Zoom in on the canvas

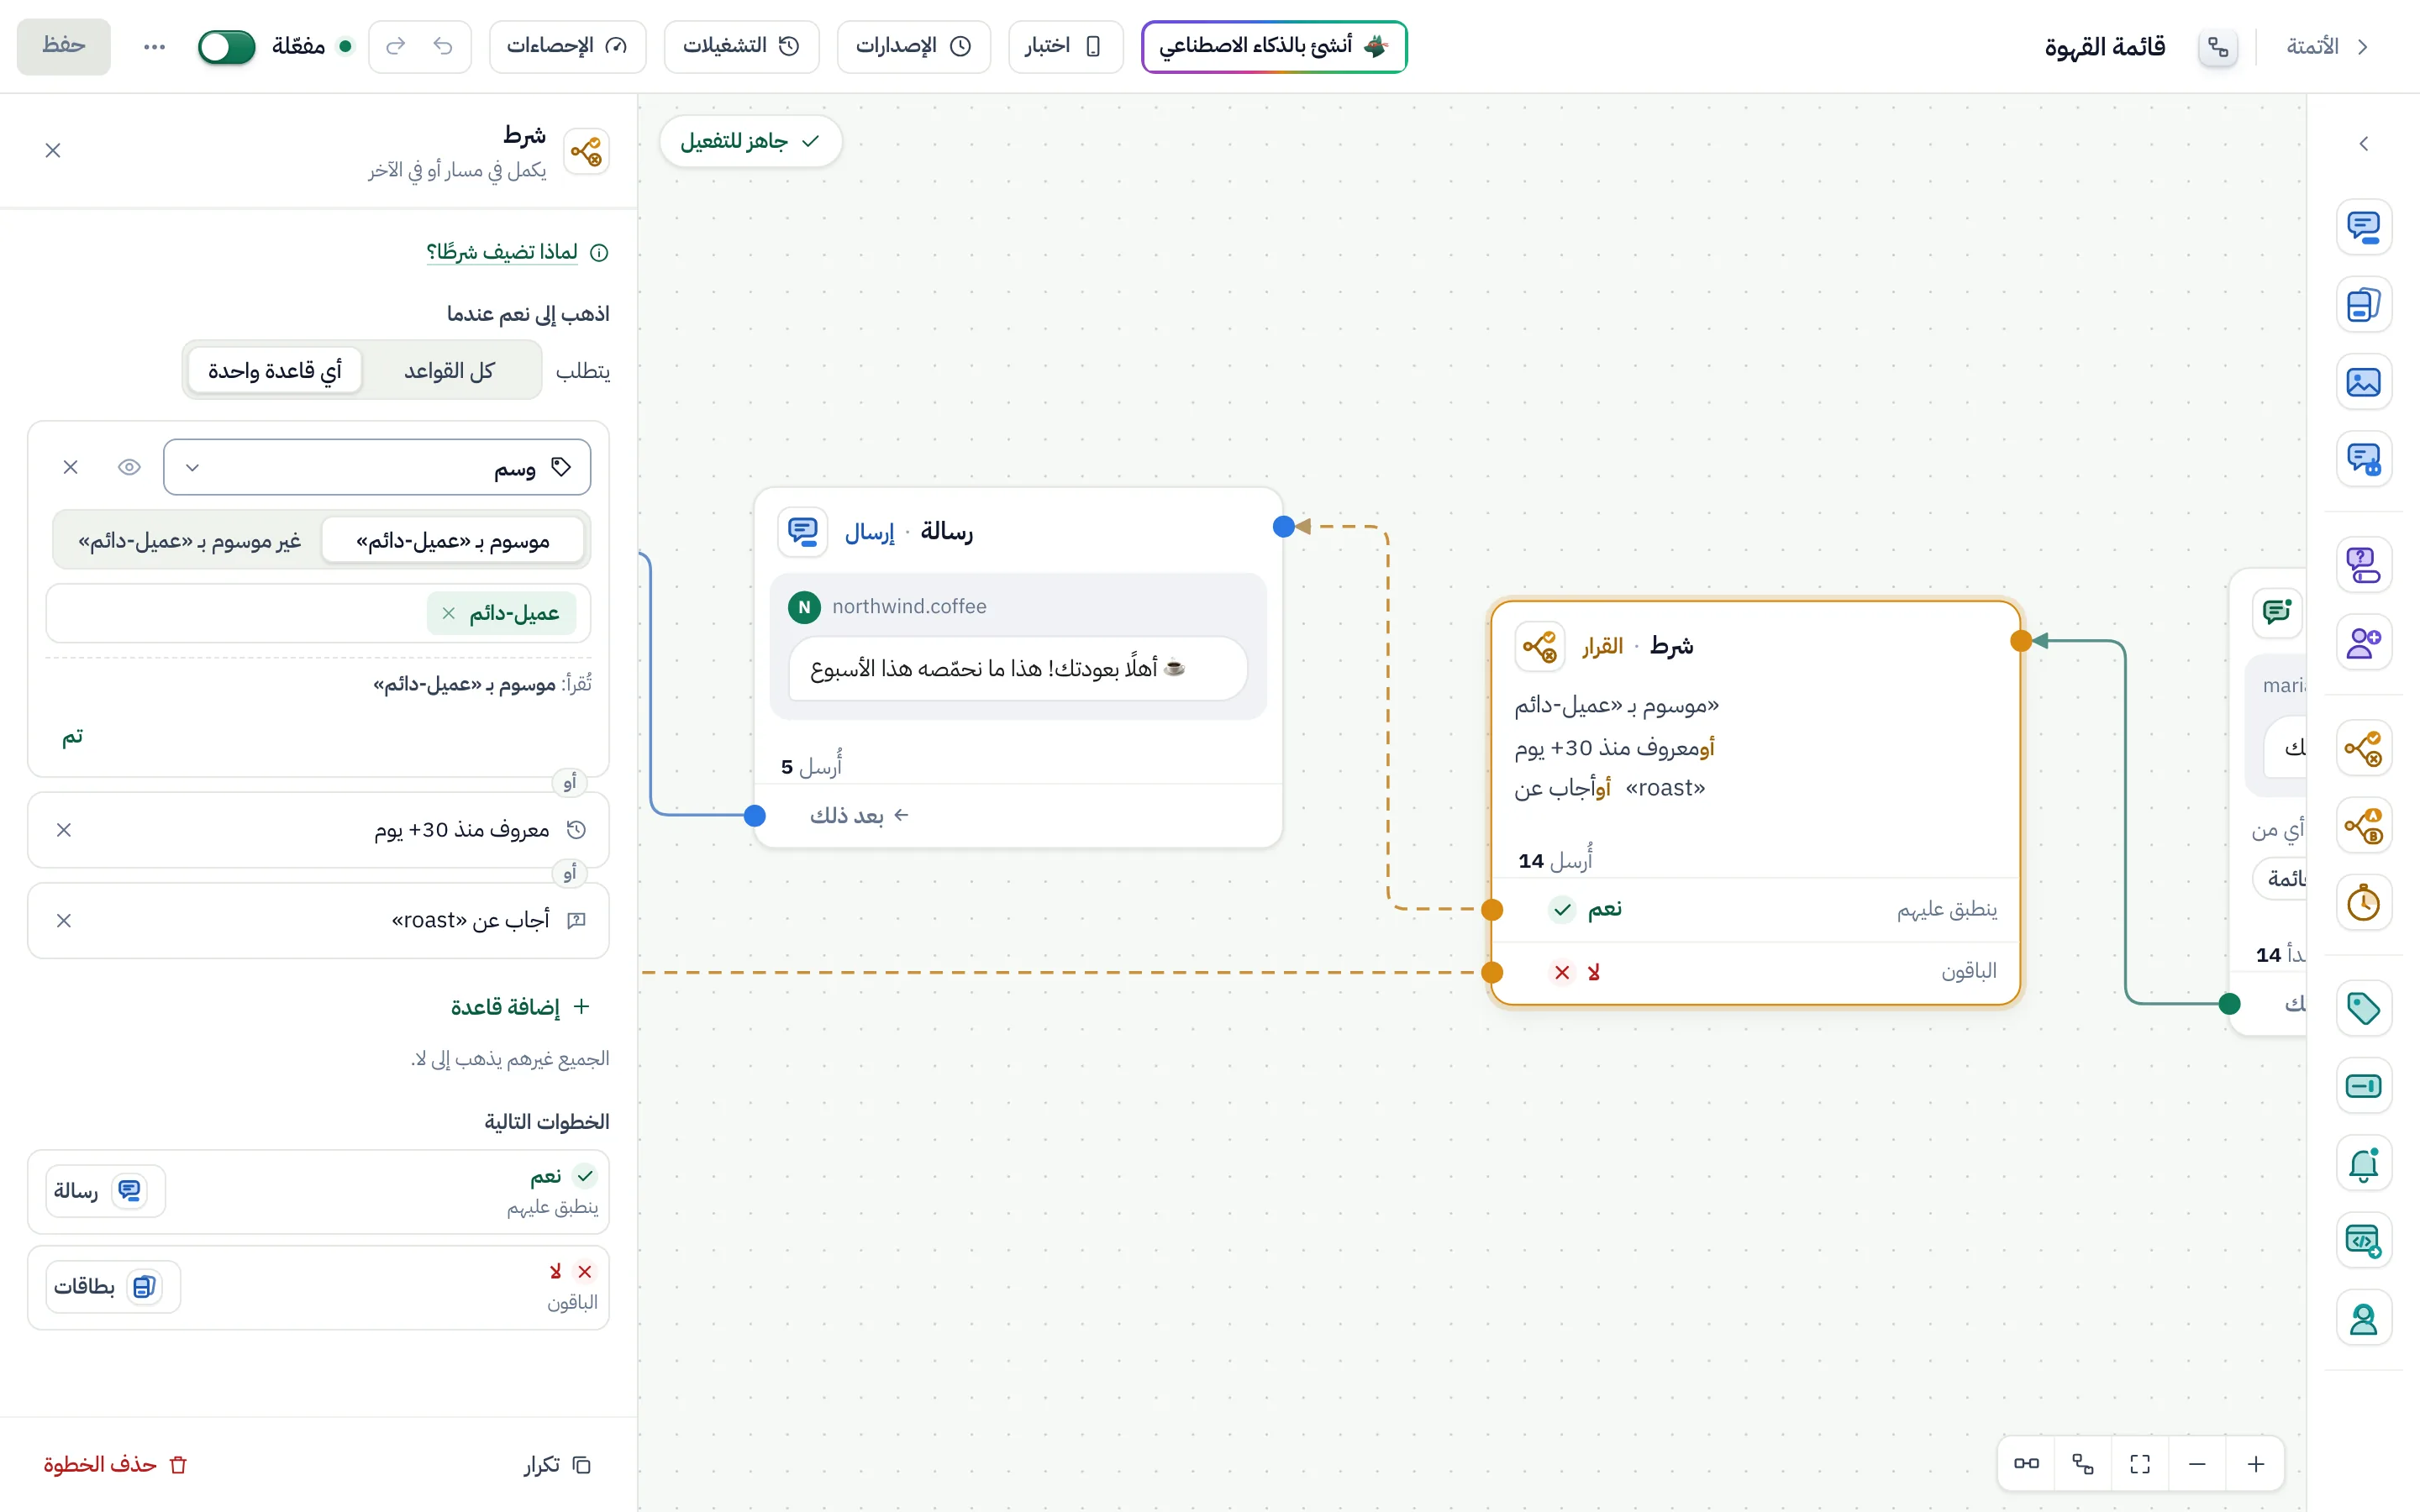[2255, 1464]
